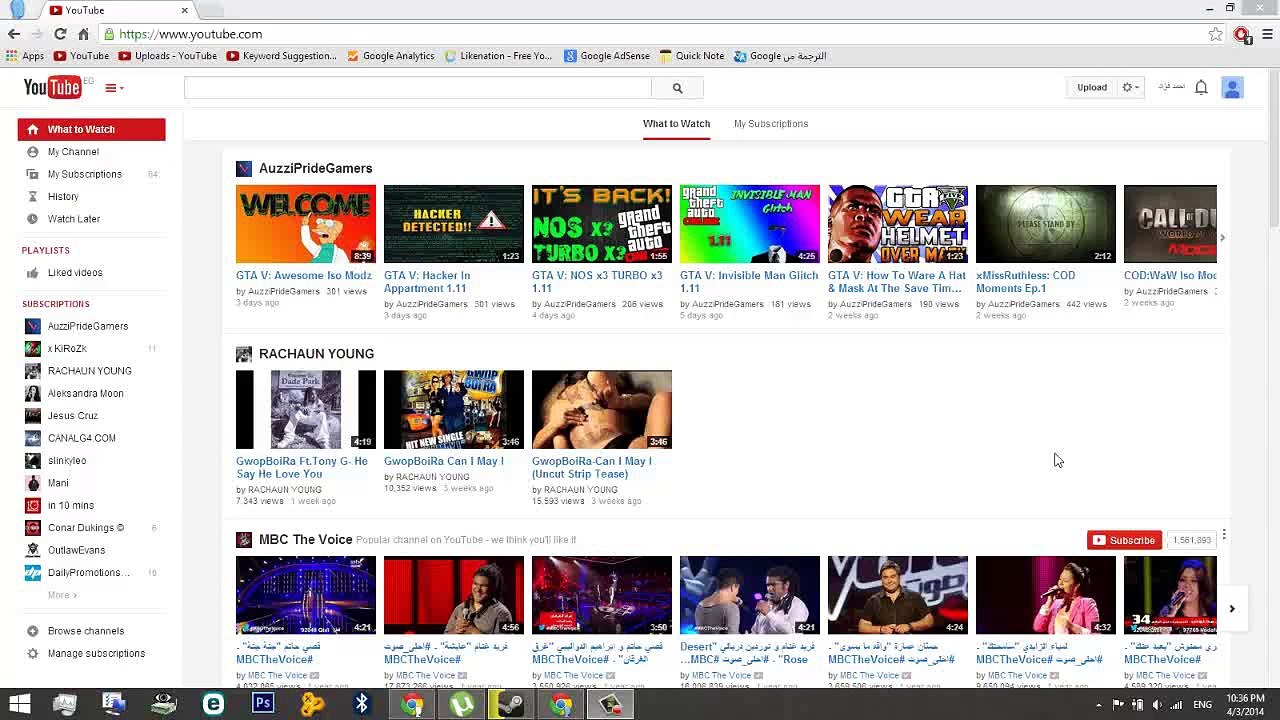Open the 'GwopBoiRa Can I May I' video link
Screen dimensions: 1280x720
click(444, 461)
